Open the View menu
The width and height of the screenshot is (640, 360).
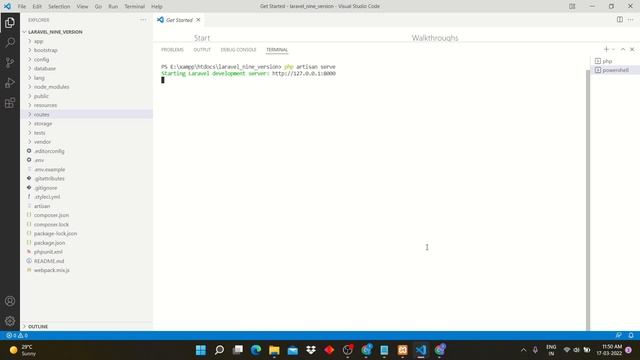[x=82, y=7]
